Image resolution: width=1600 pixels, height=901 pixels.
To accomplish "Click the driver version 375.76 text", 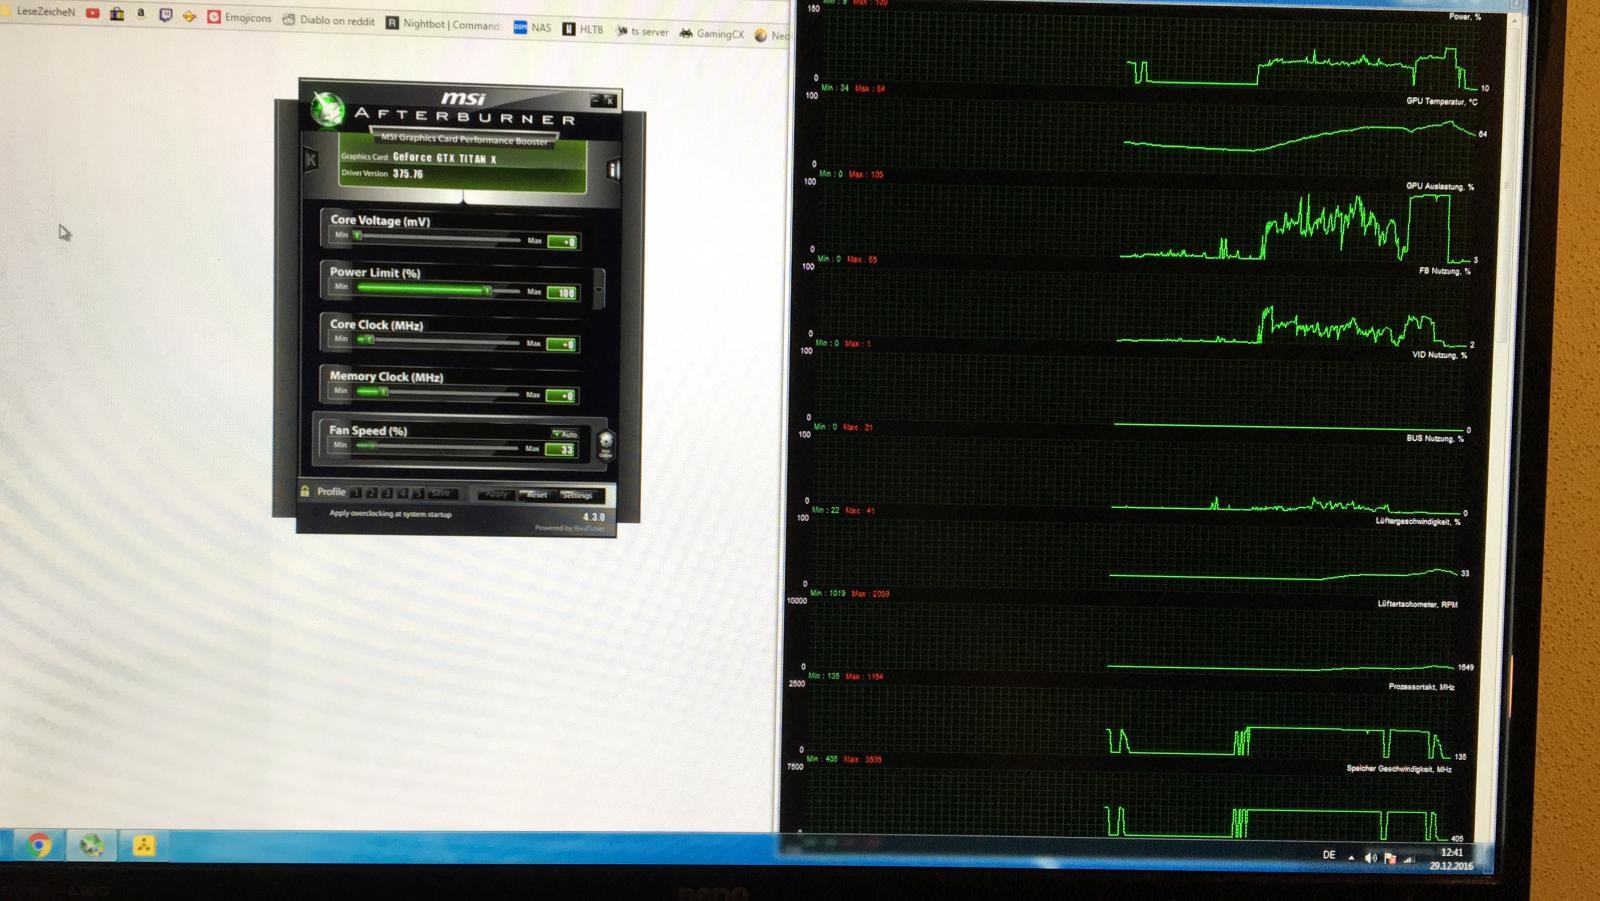I will click(x=408, y=174).
